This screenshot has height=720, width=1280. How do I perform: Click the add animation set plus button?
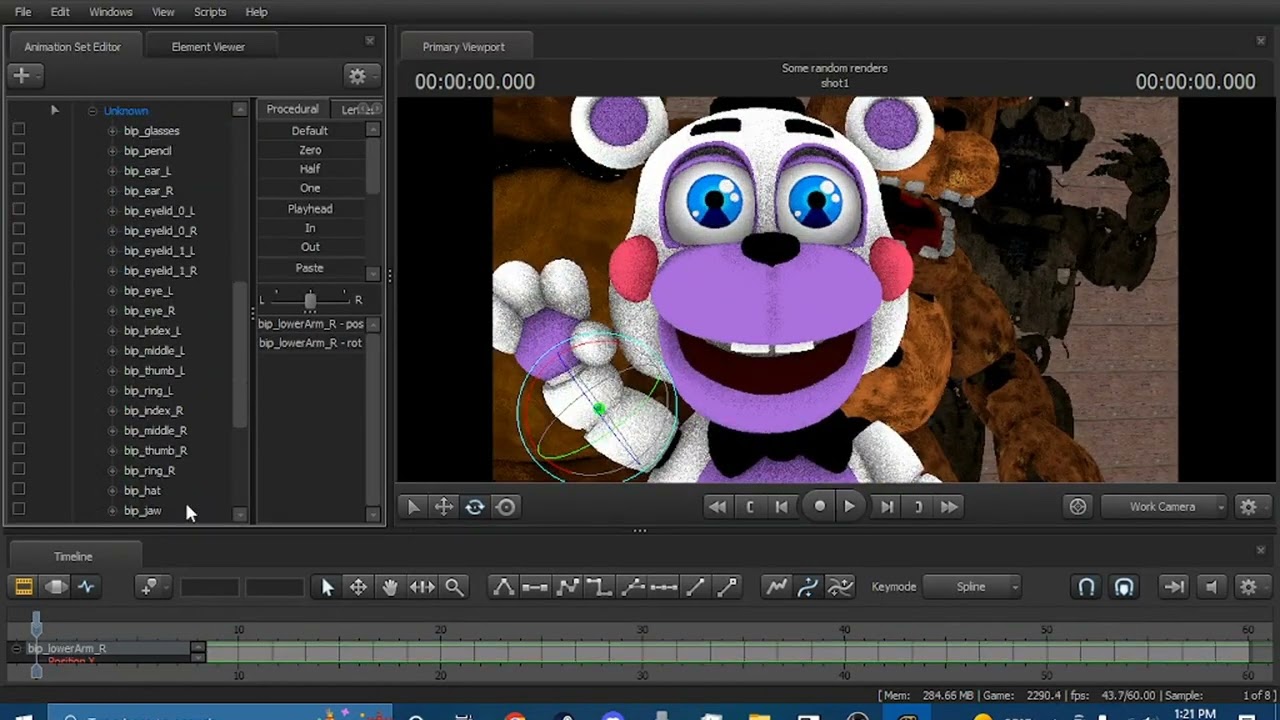click(21, 76)
